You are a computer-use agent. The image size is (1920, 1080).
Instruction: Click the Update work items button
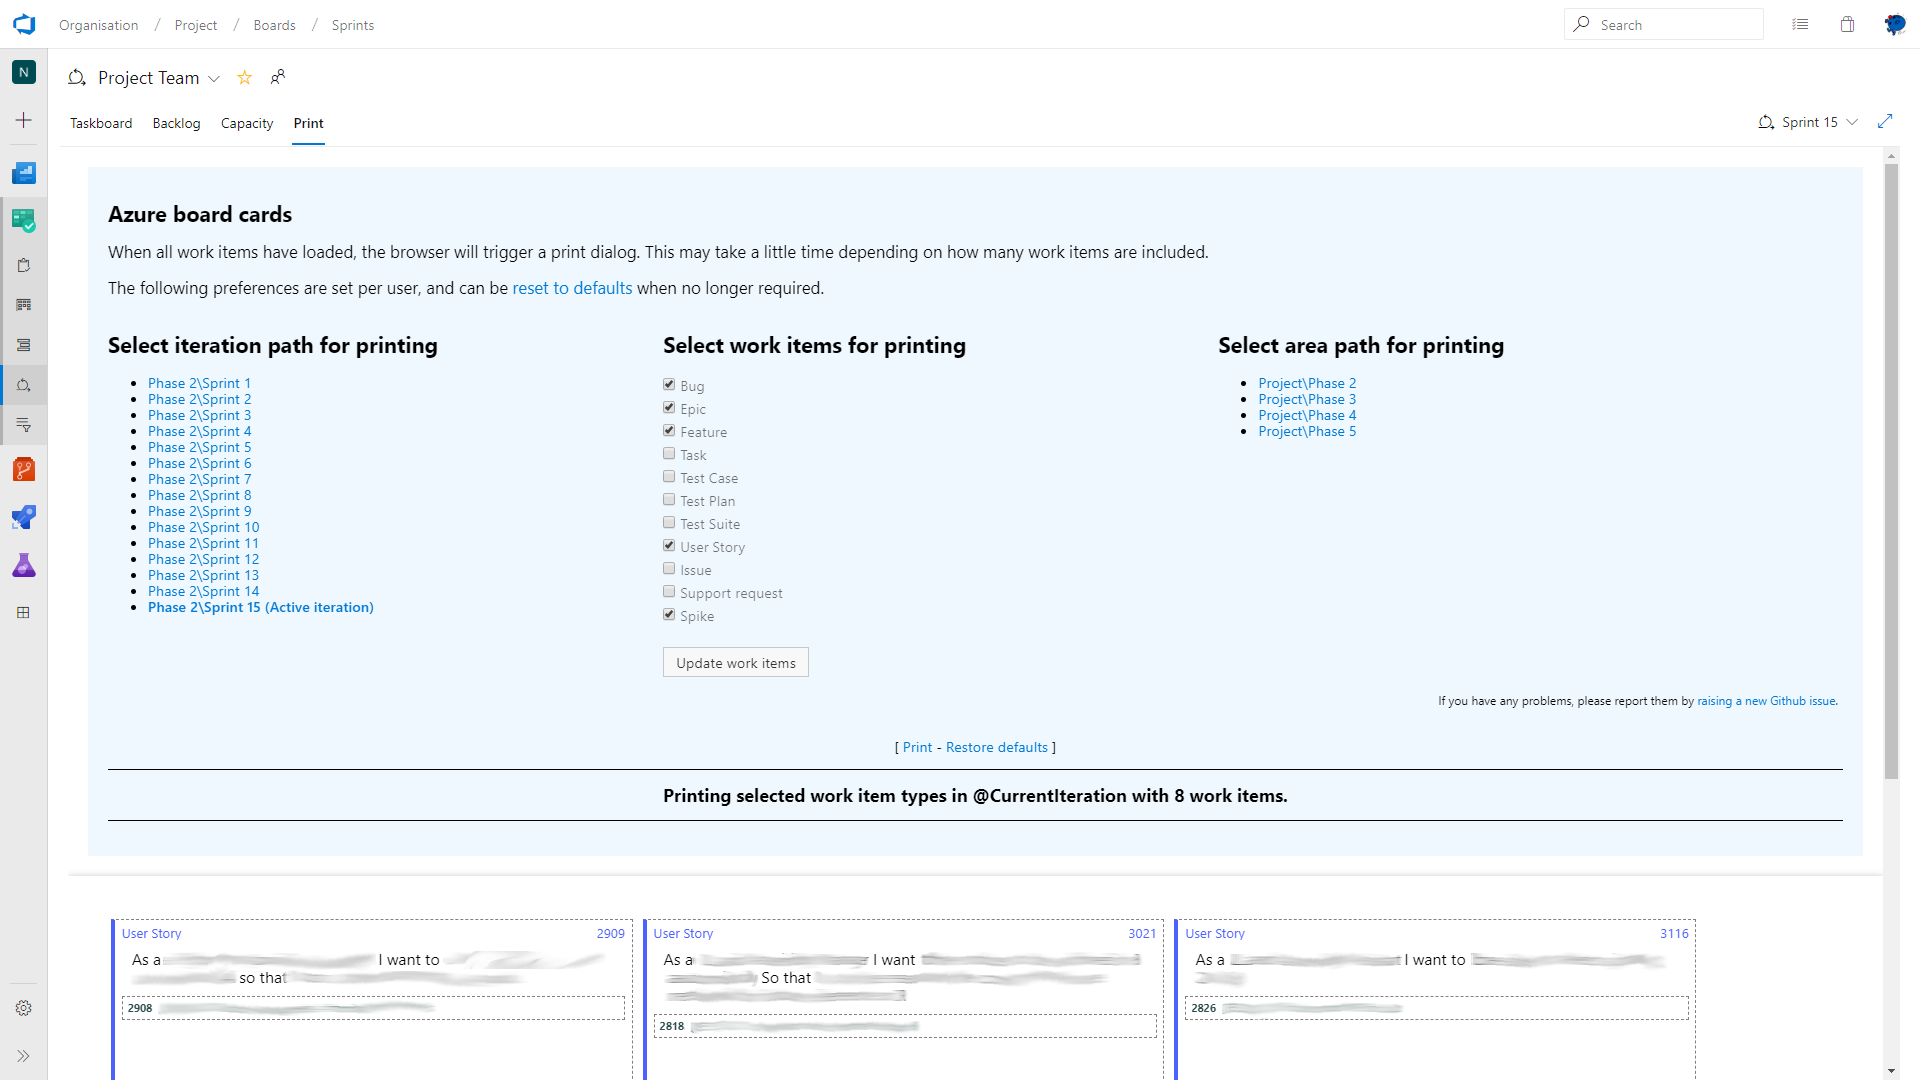[736, 663]
